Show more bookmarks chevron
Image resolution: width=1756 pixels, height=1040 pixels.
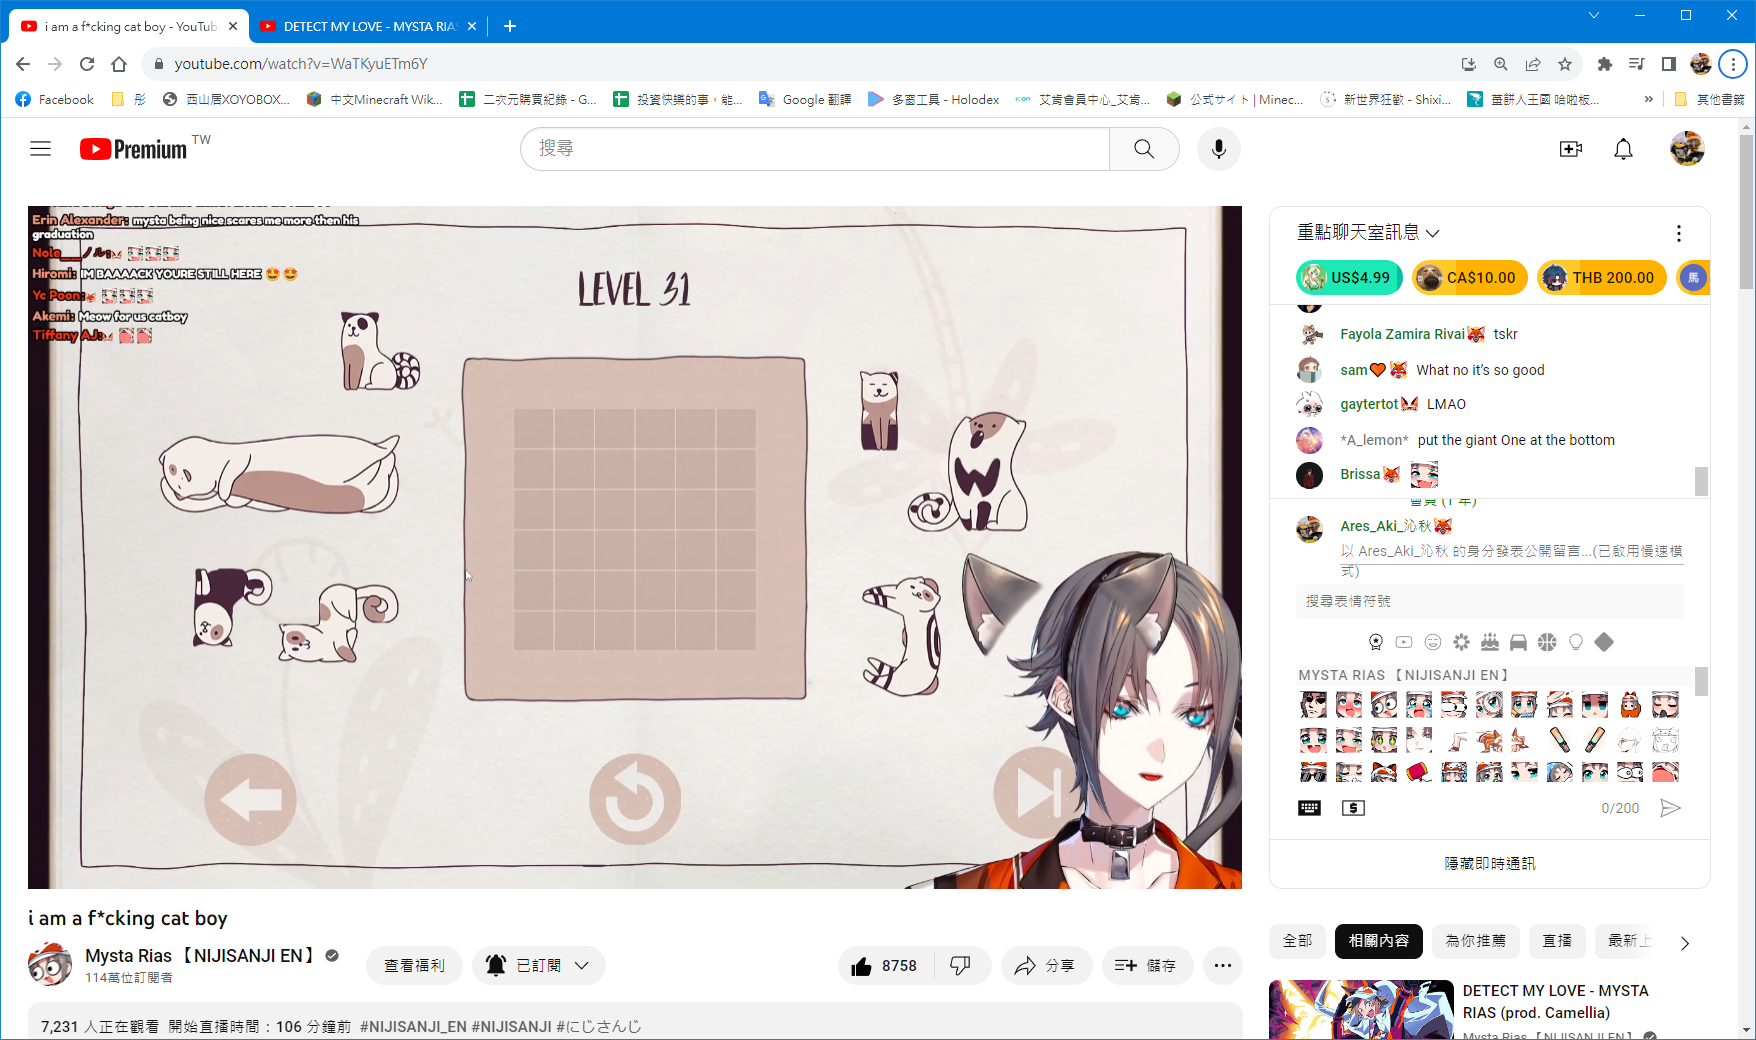[1648, 99]
